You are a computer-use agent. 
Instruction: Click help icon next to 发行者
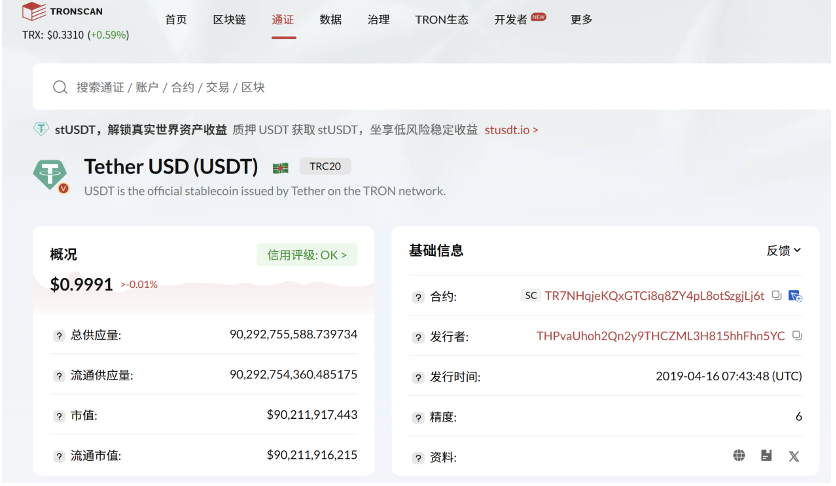pos(418,337)
